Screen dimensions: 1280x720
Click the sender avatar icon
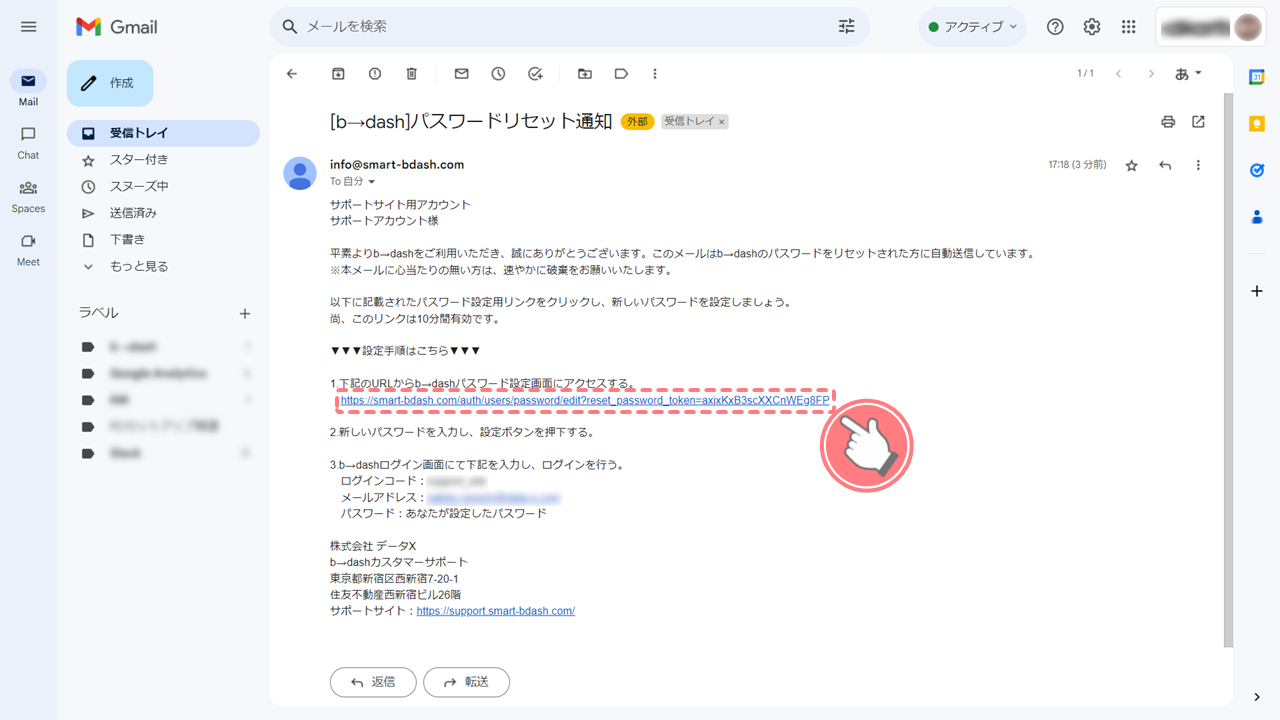pos(300,173)
